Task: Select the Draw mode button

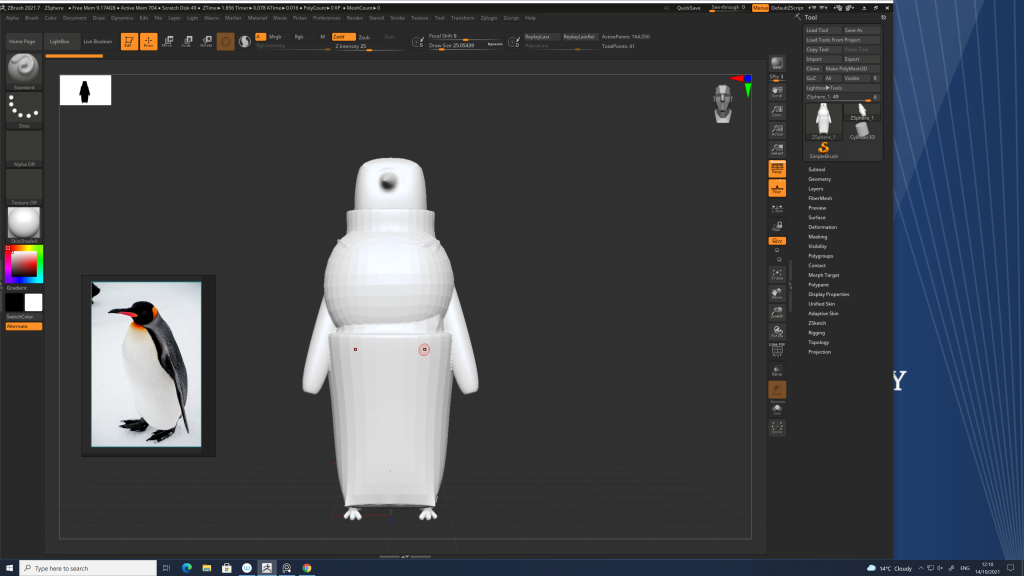Action: [148, 41]
